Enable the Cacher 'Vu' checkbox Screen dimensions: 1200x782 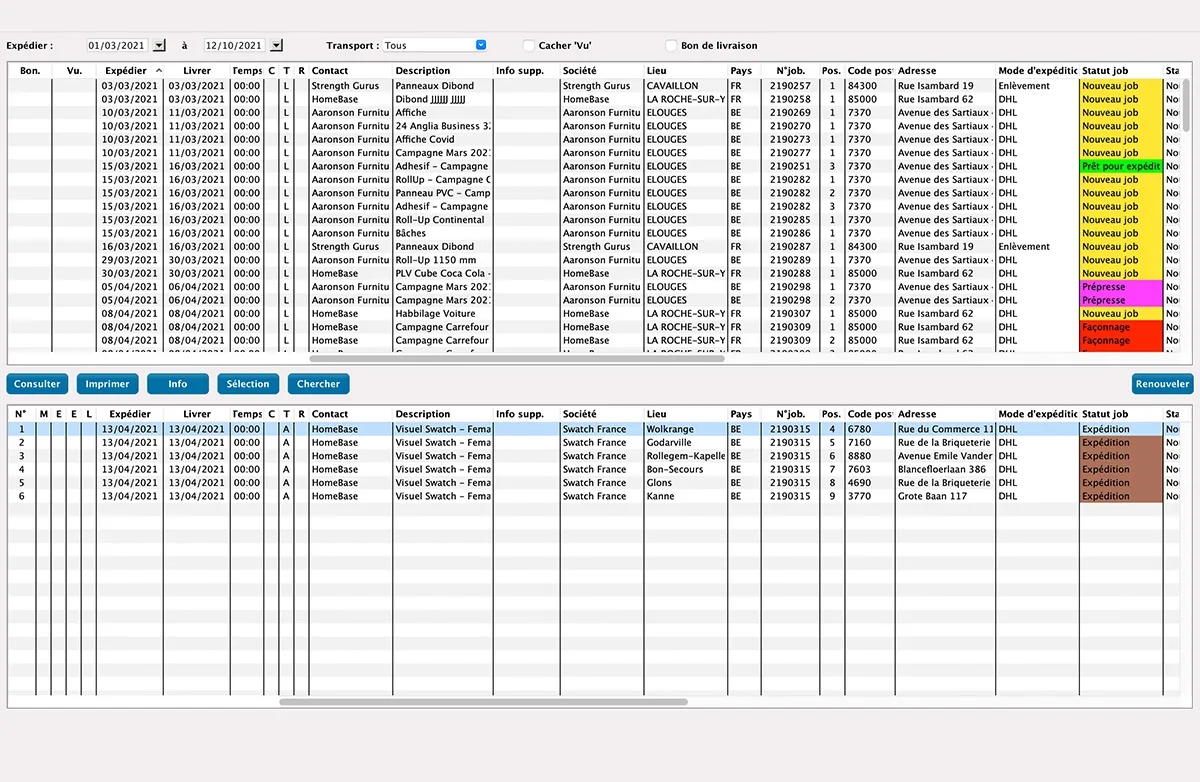(529, 45)
